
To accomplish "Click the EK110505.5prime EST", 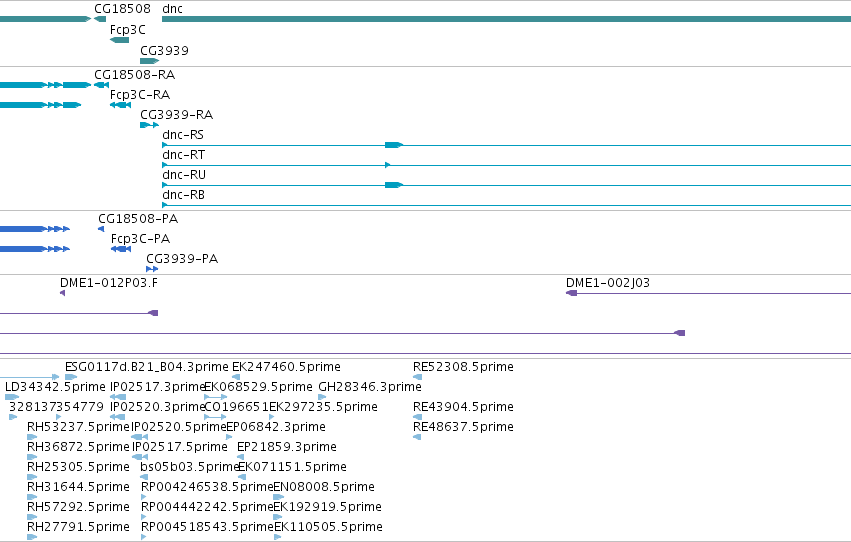I will [278, 537].
